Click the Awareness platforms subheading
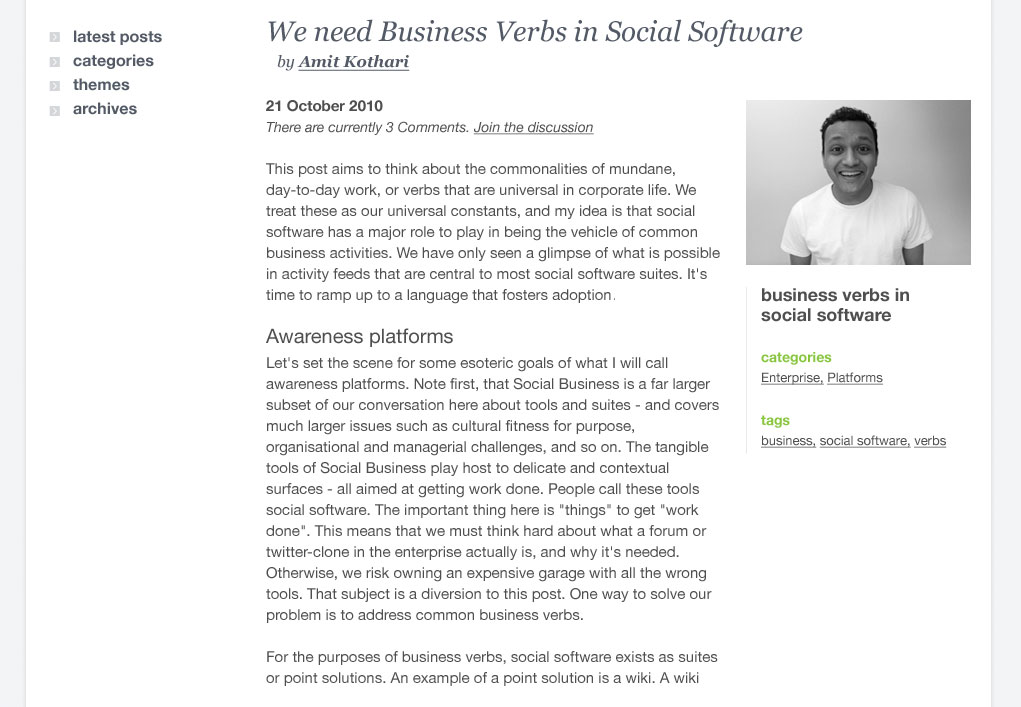 359,337
